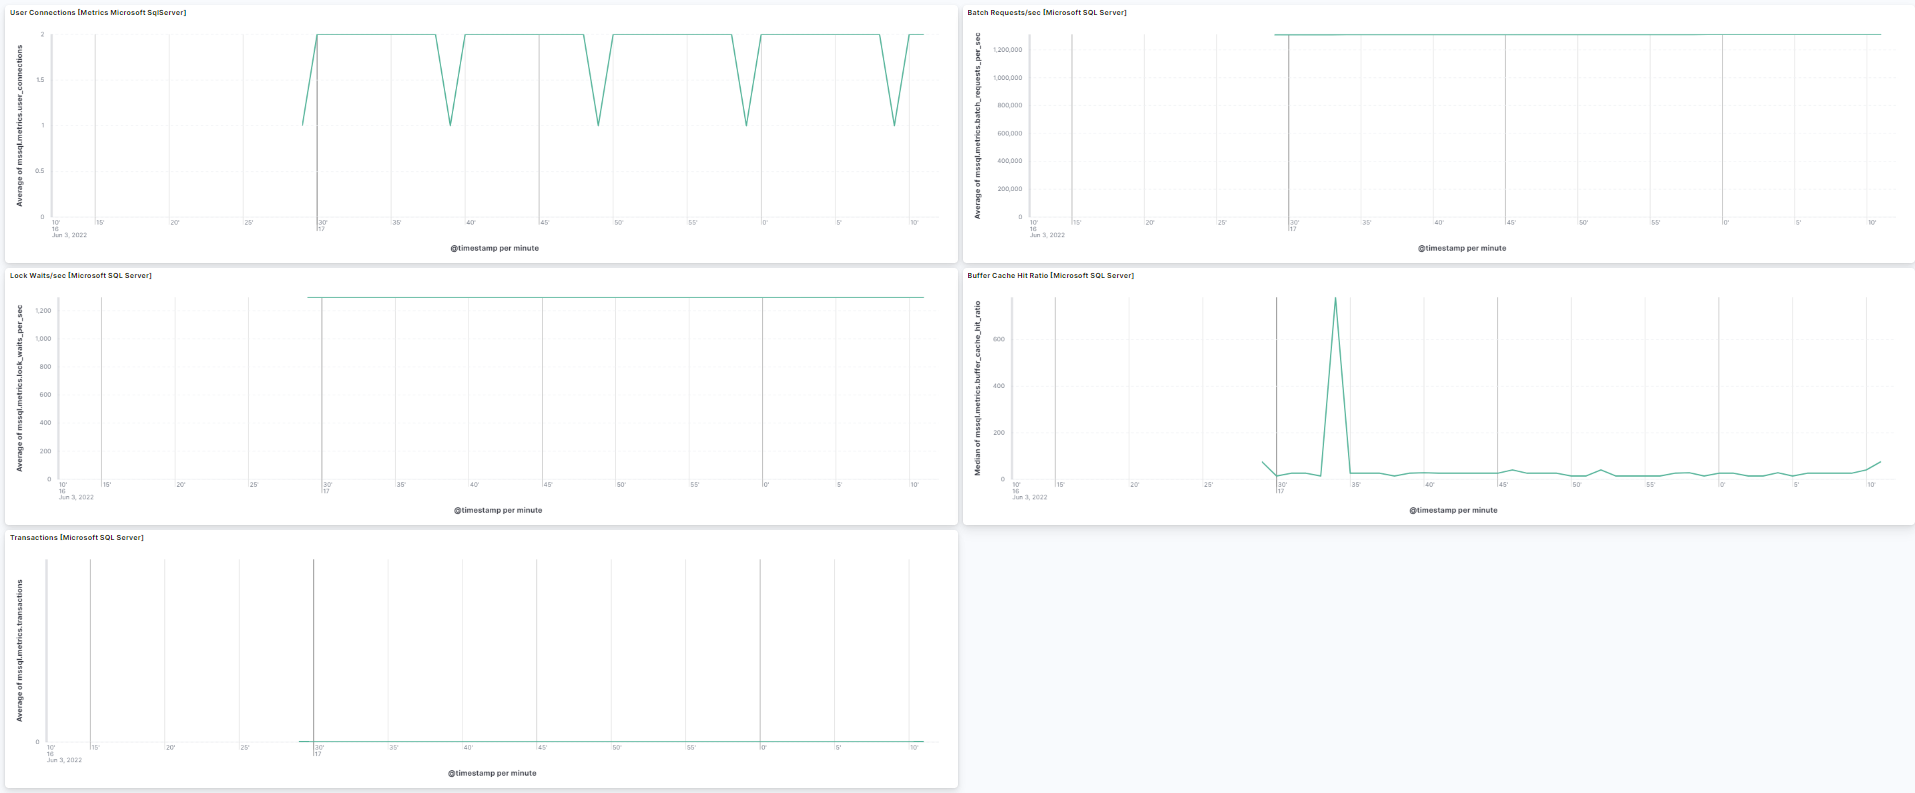Click '@timestamp per minute' under Transactions chart
1915x793 pixels.
point(492,773)
